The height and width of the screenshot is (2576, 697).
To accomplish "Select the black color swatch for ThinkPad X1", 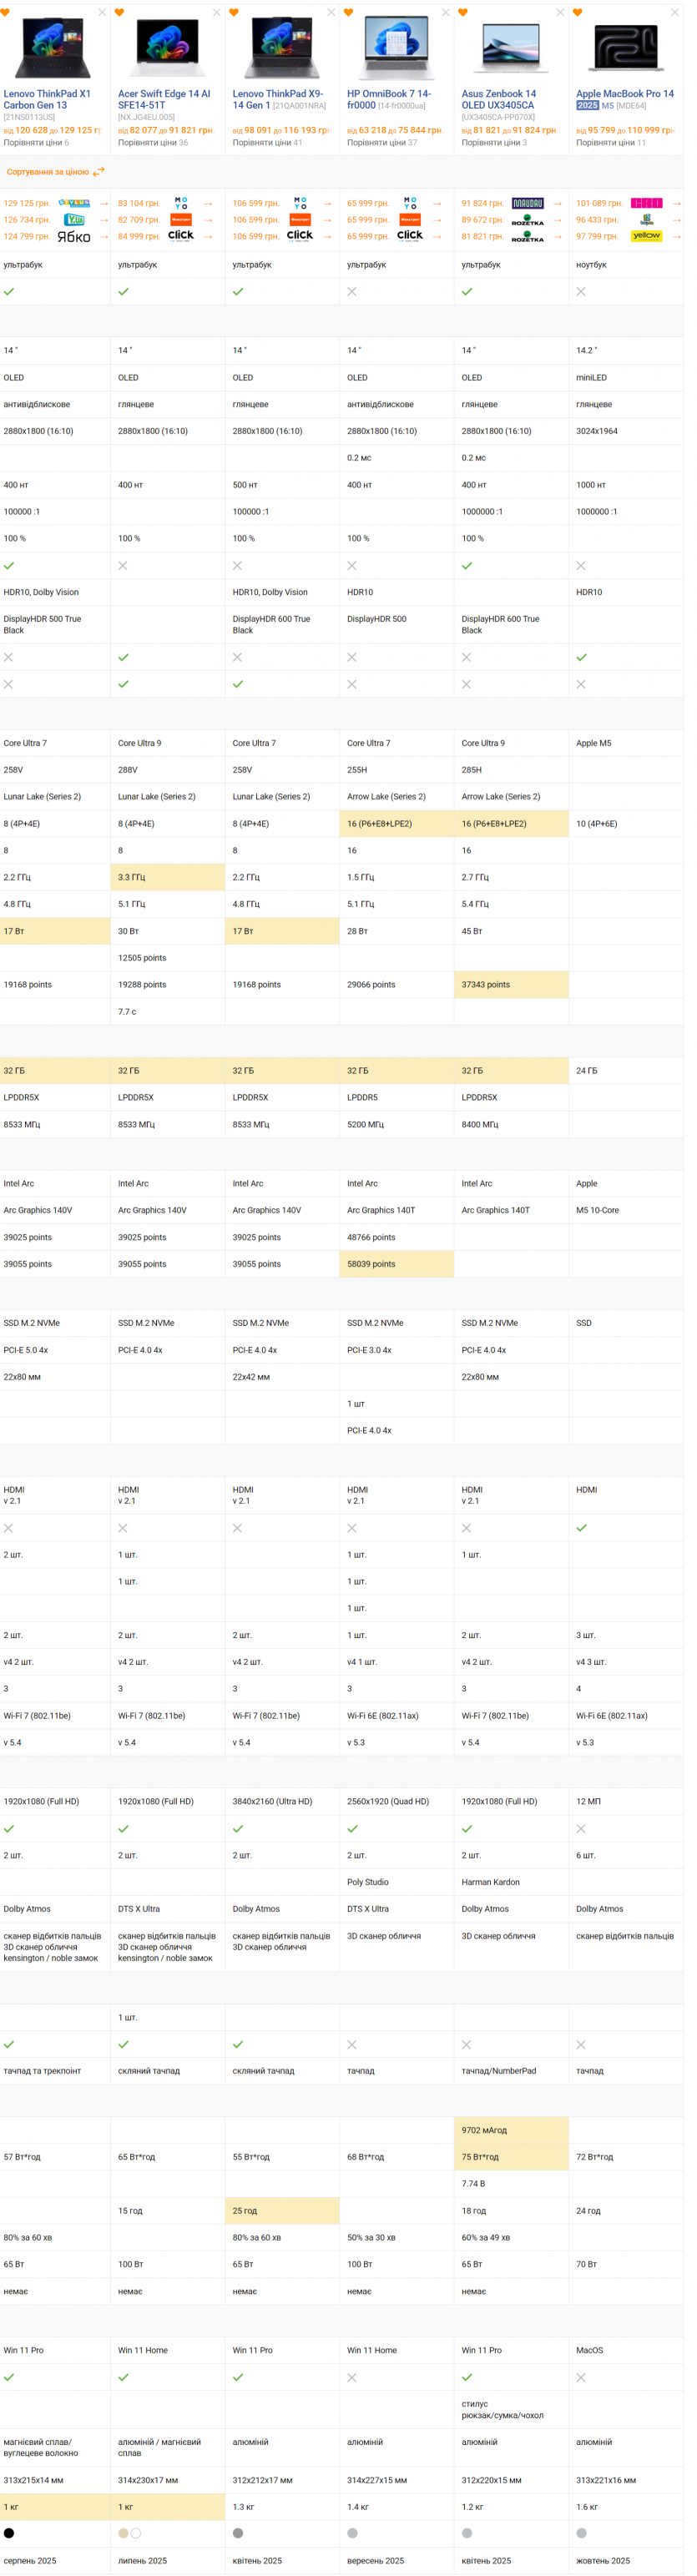I will pyautogui.click(x=9, y=2533).
